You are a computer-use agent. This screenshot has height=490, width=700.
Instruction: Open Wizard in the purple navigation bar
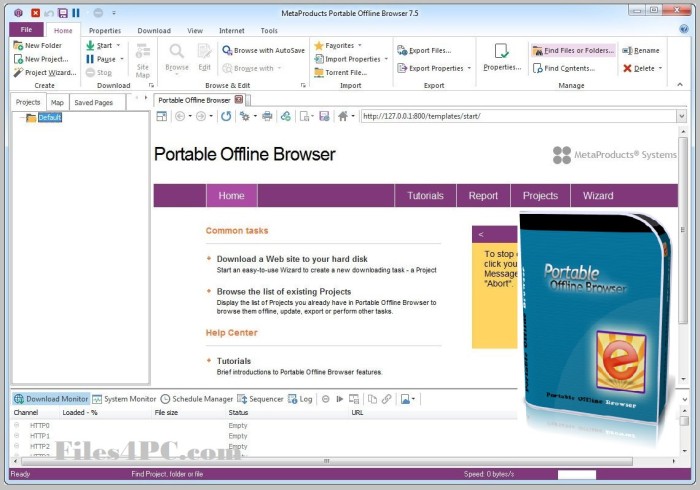click(598, 195)
